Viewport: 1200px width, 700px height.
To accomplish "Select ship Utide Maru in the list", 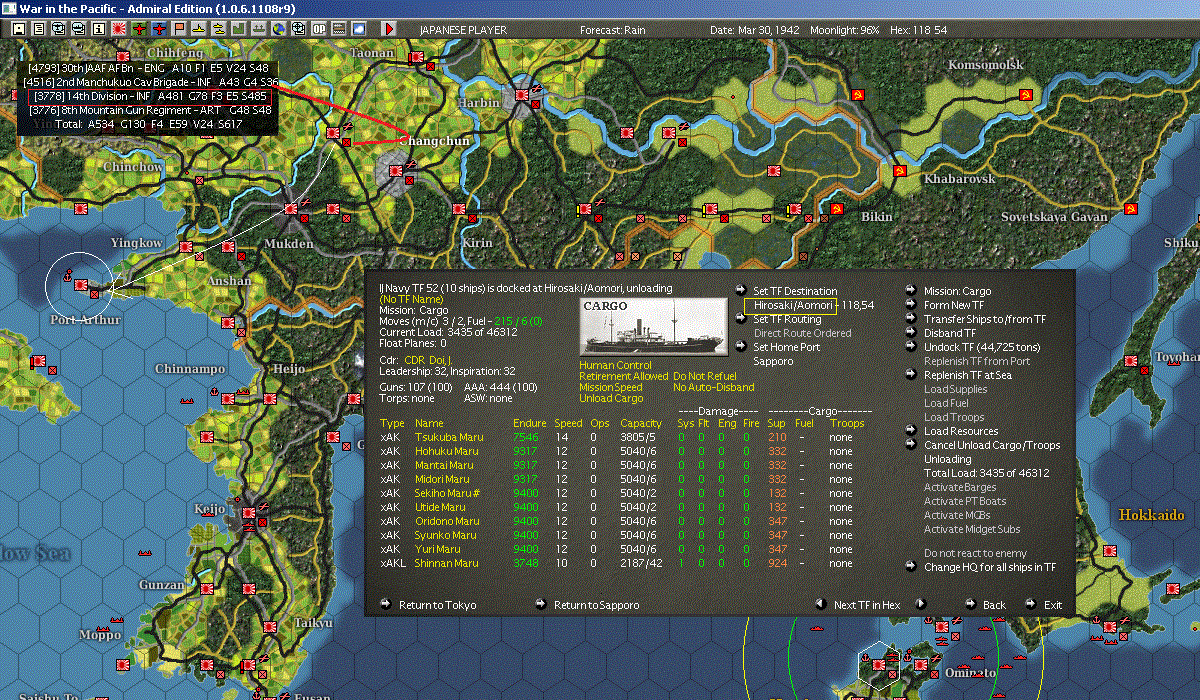I will coord(440,507).
